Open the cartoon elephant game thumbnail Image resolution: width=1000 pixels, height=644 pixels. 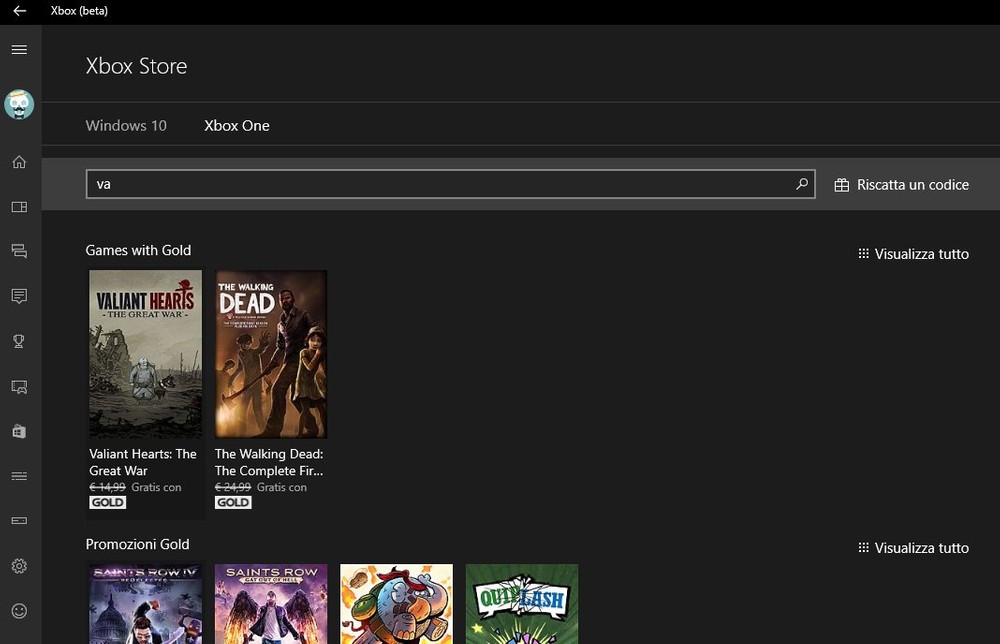[397, 604]
